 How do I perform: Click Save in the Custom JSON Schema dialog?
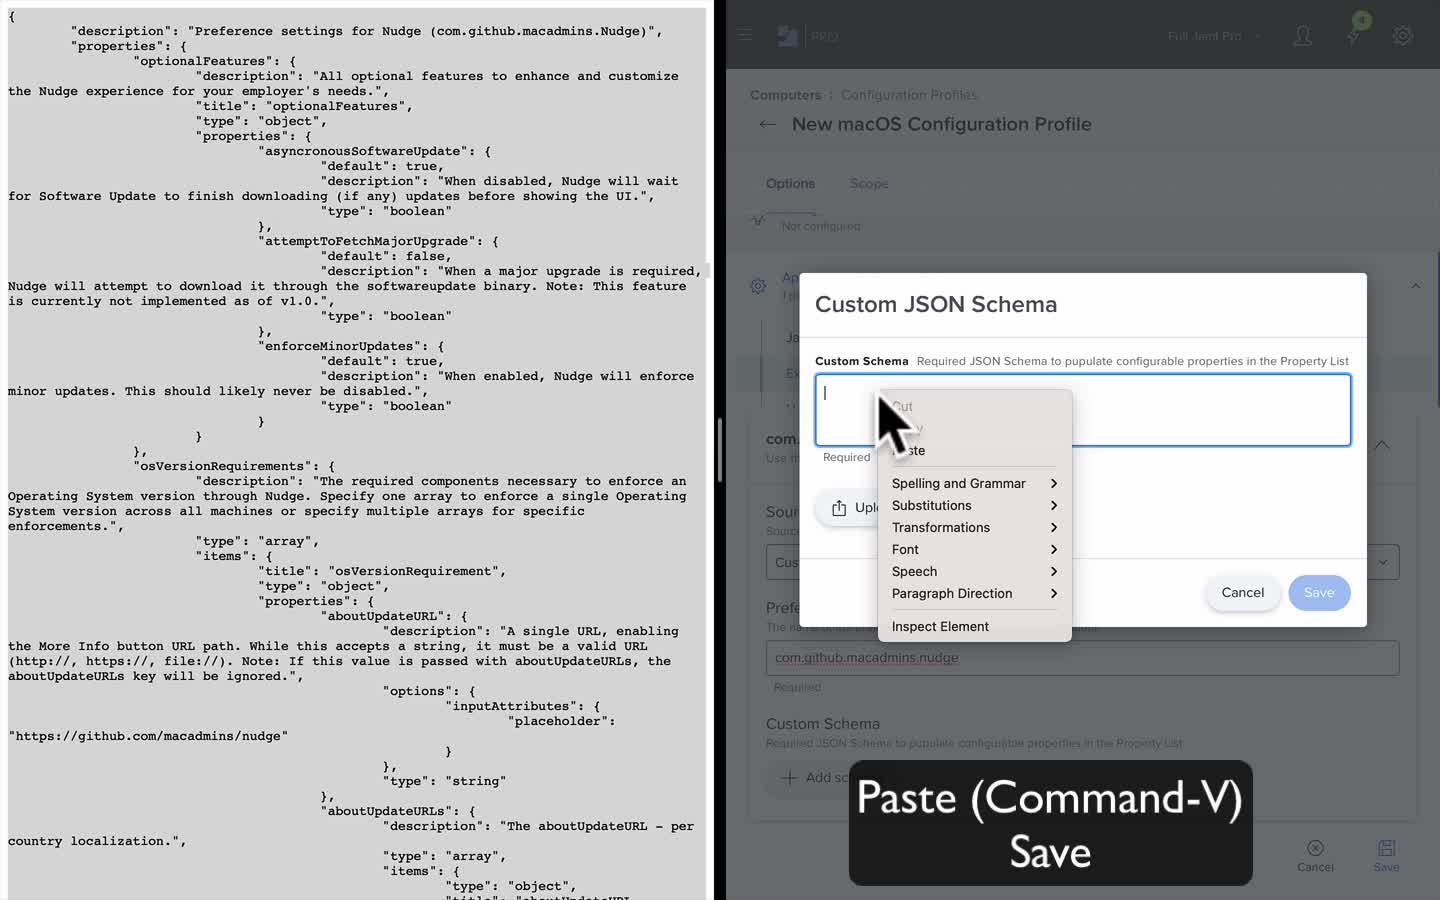[1319, 592]
